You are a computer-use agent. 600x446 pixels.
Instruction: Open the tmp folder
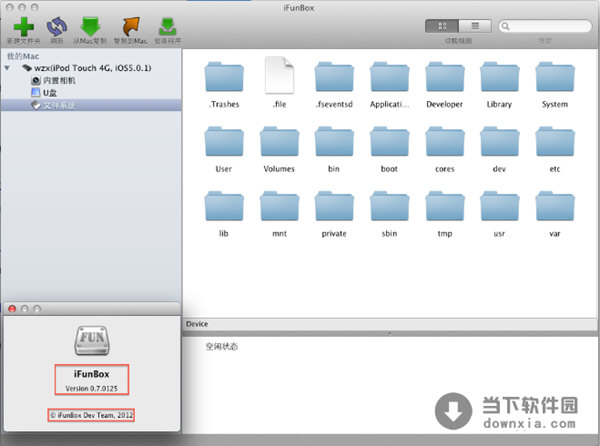pos(445,207)
